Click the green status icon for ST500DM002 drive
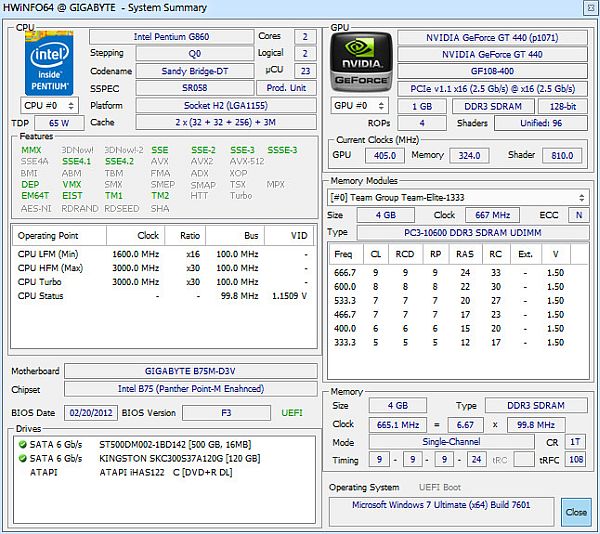Viewport: 600px width, 534px height. [23, 444]
